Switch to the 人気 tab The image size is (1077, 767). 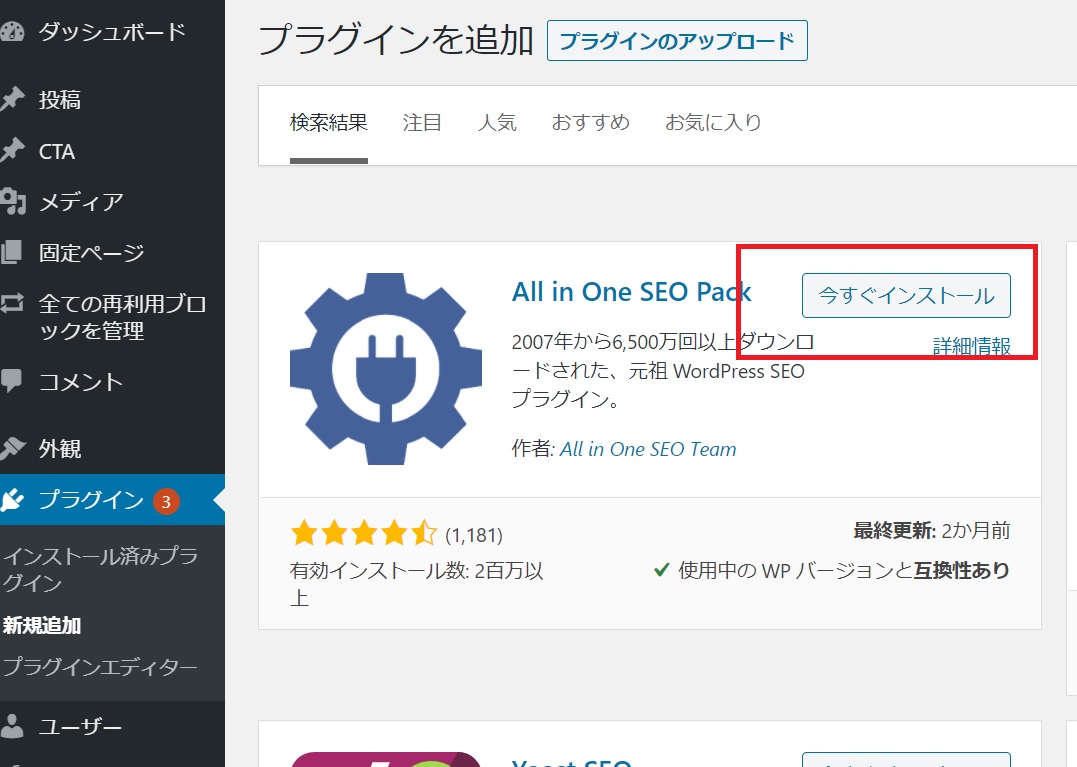click(497, 123)
